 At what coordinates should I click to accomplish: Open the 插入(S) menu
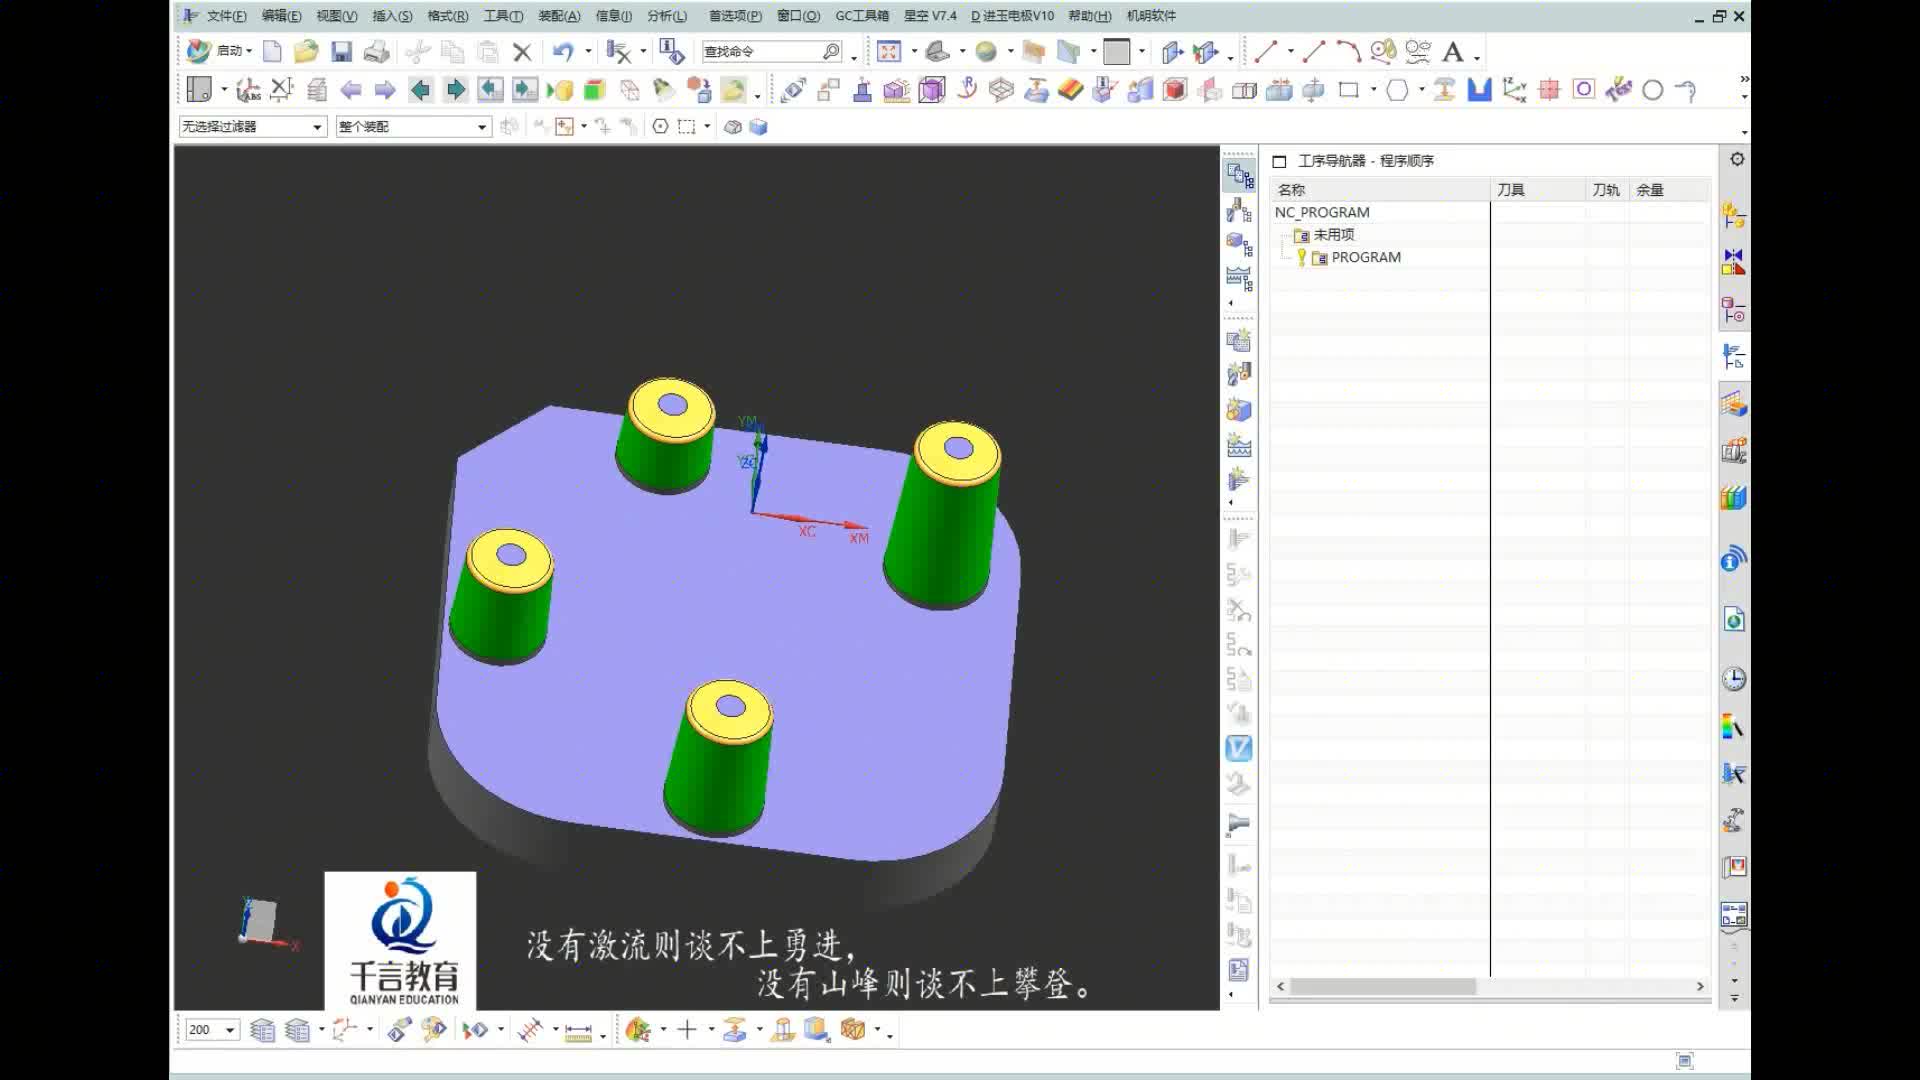coord(392,16)
